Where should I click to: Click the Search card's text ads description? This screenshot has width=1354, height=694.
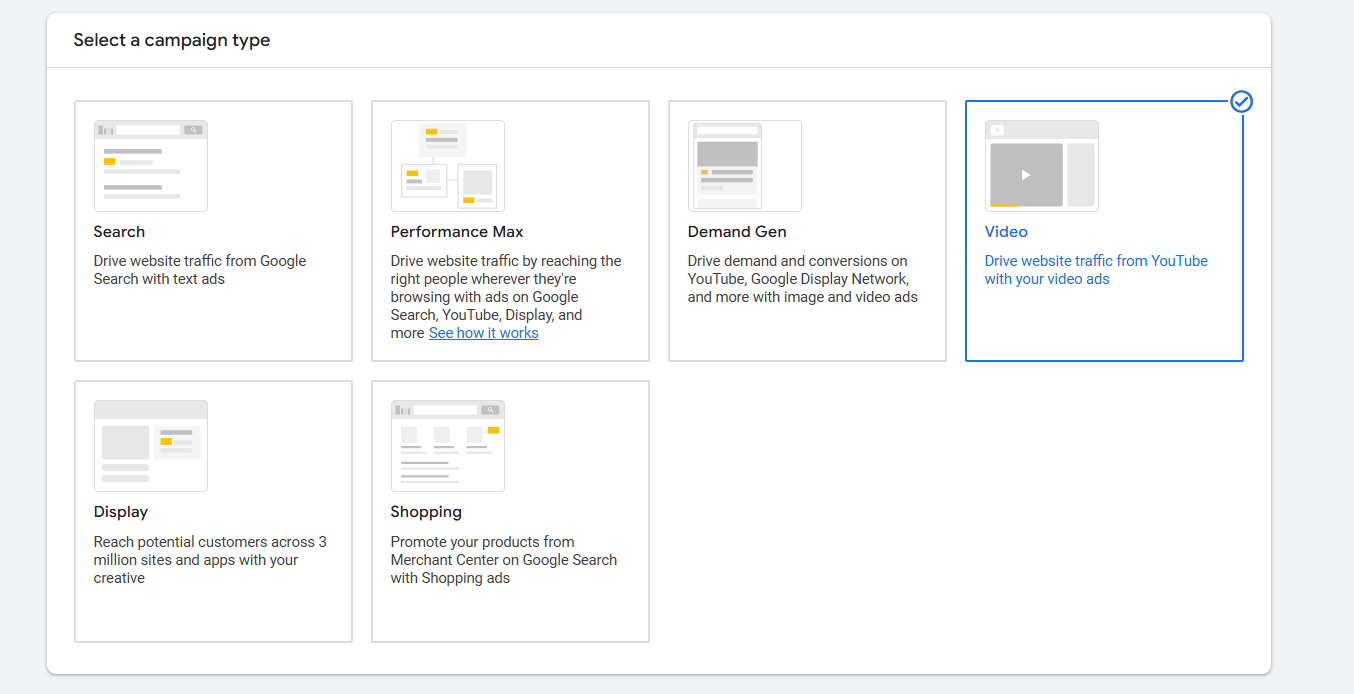click(x=199, y=270)
